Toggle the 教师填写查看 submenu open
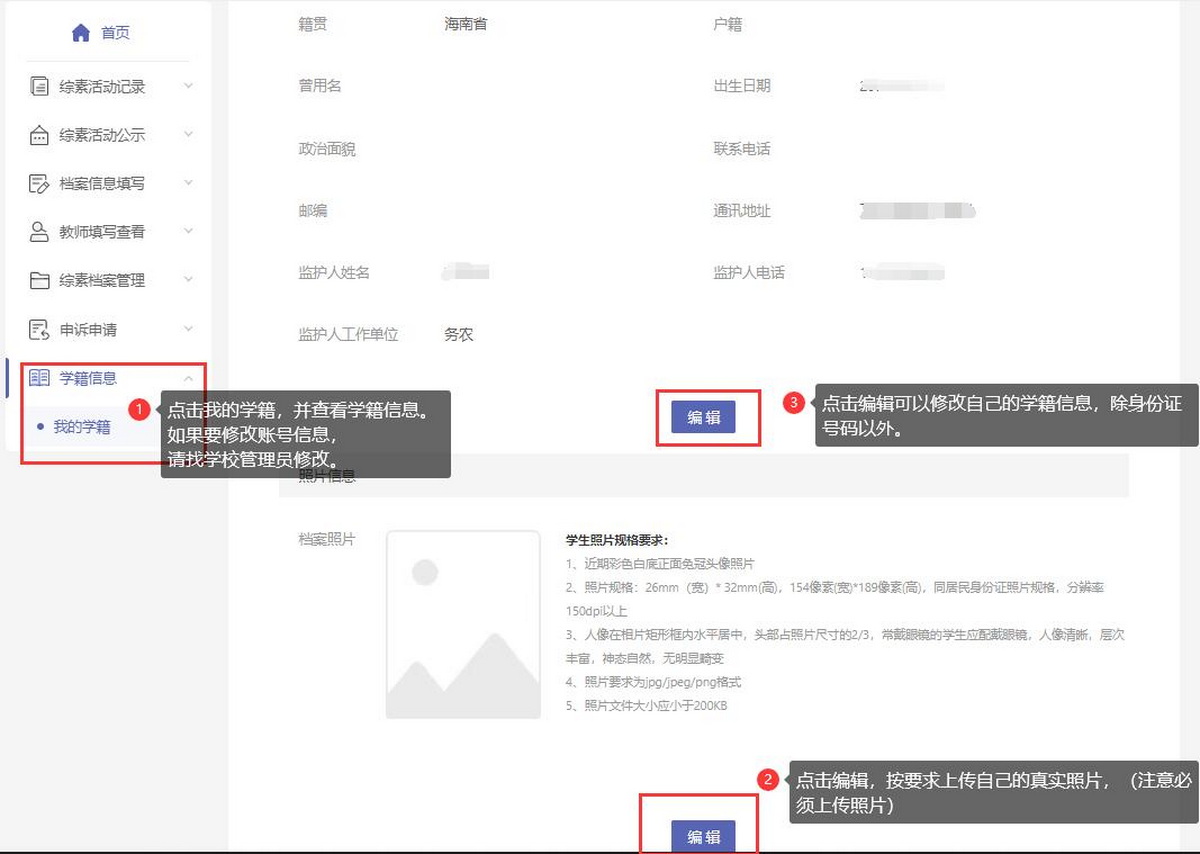The height and width of the screenshot is (854, 1200). [x=188, y=231]
